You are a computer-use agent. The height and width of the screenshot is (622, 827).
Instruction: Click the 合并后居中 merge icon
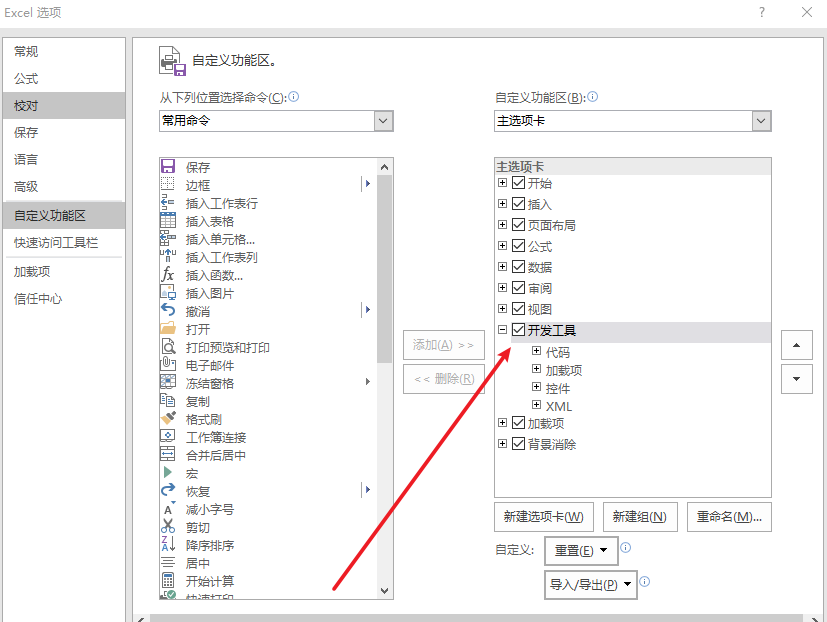(x=168, y=454)
